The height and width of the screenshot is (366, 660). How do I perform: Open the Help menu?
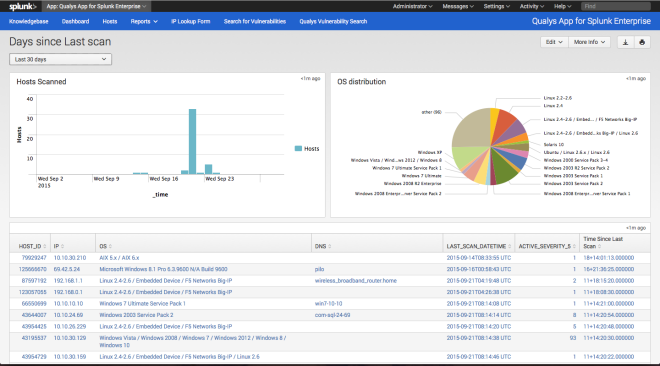(562, 6)
